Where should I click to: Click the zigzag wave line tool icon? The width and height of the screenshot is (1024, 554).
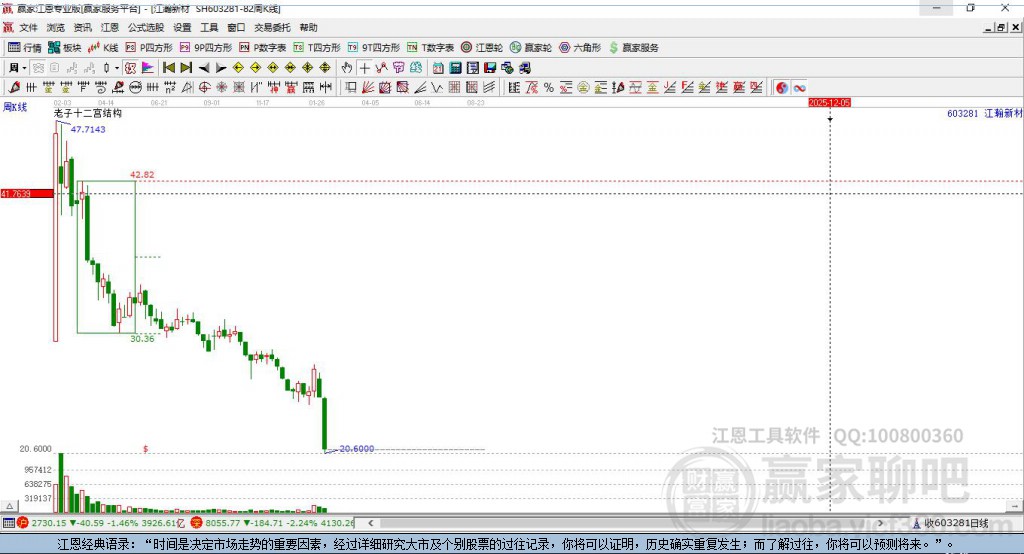[x=436, y=88]
